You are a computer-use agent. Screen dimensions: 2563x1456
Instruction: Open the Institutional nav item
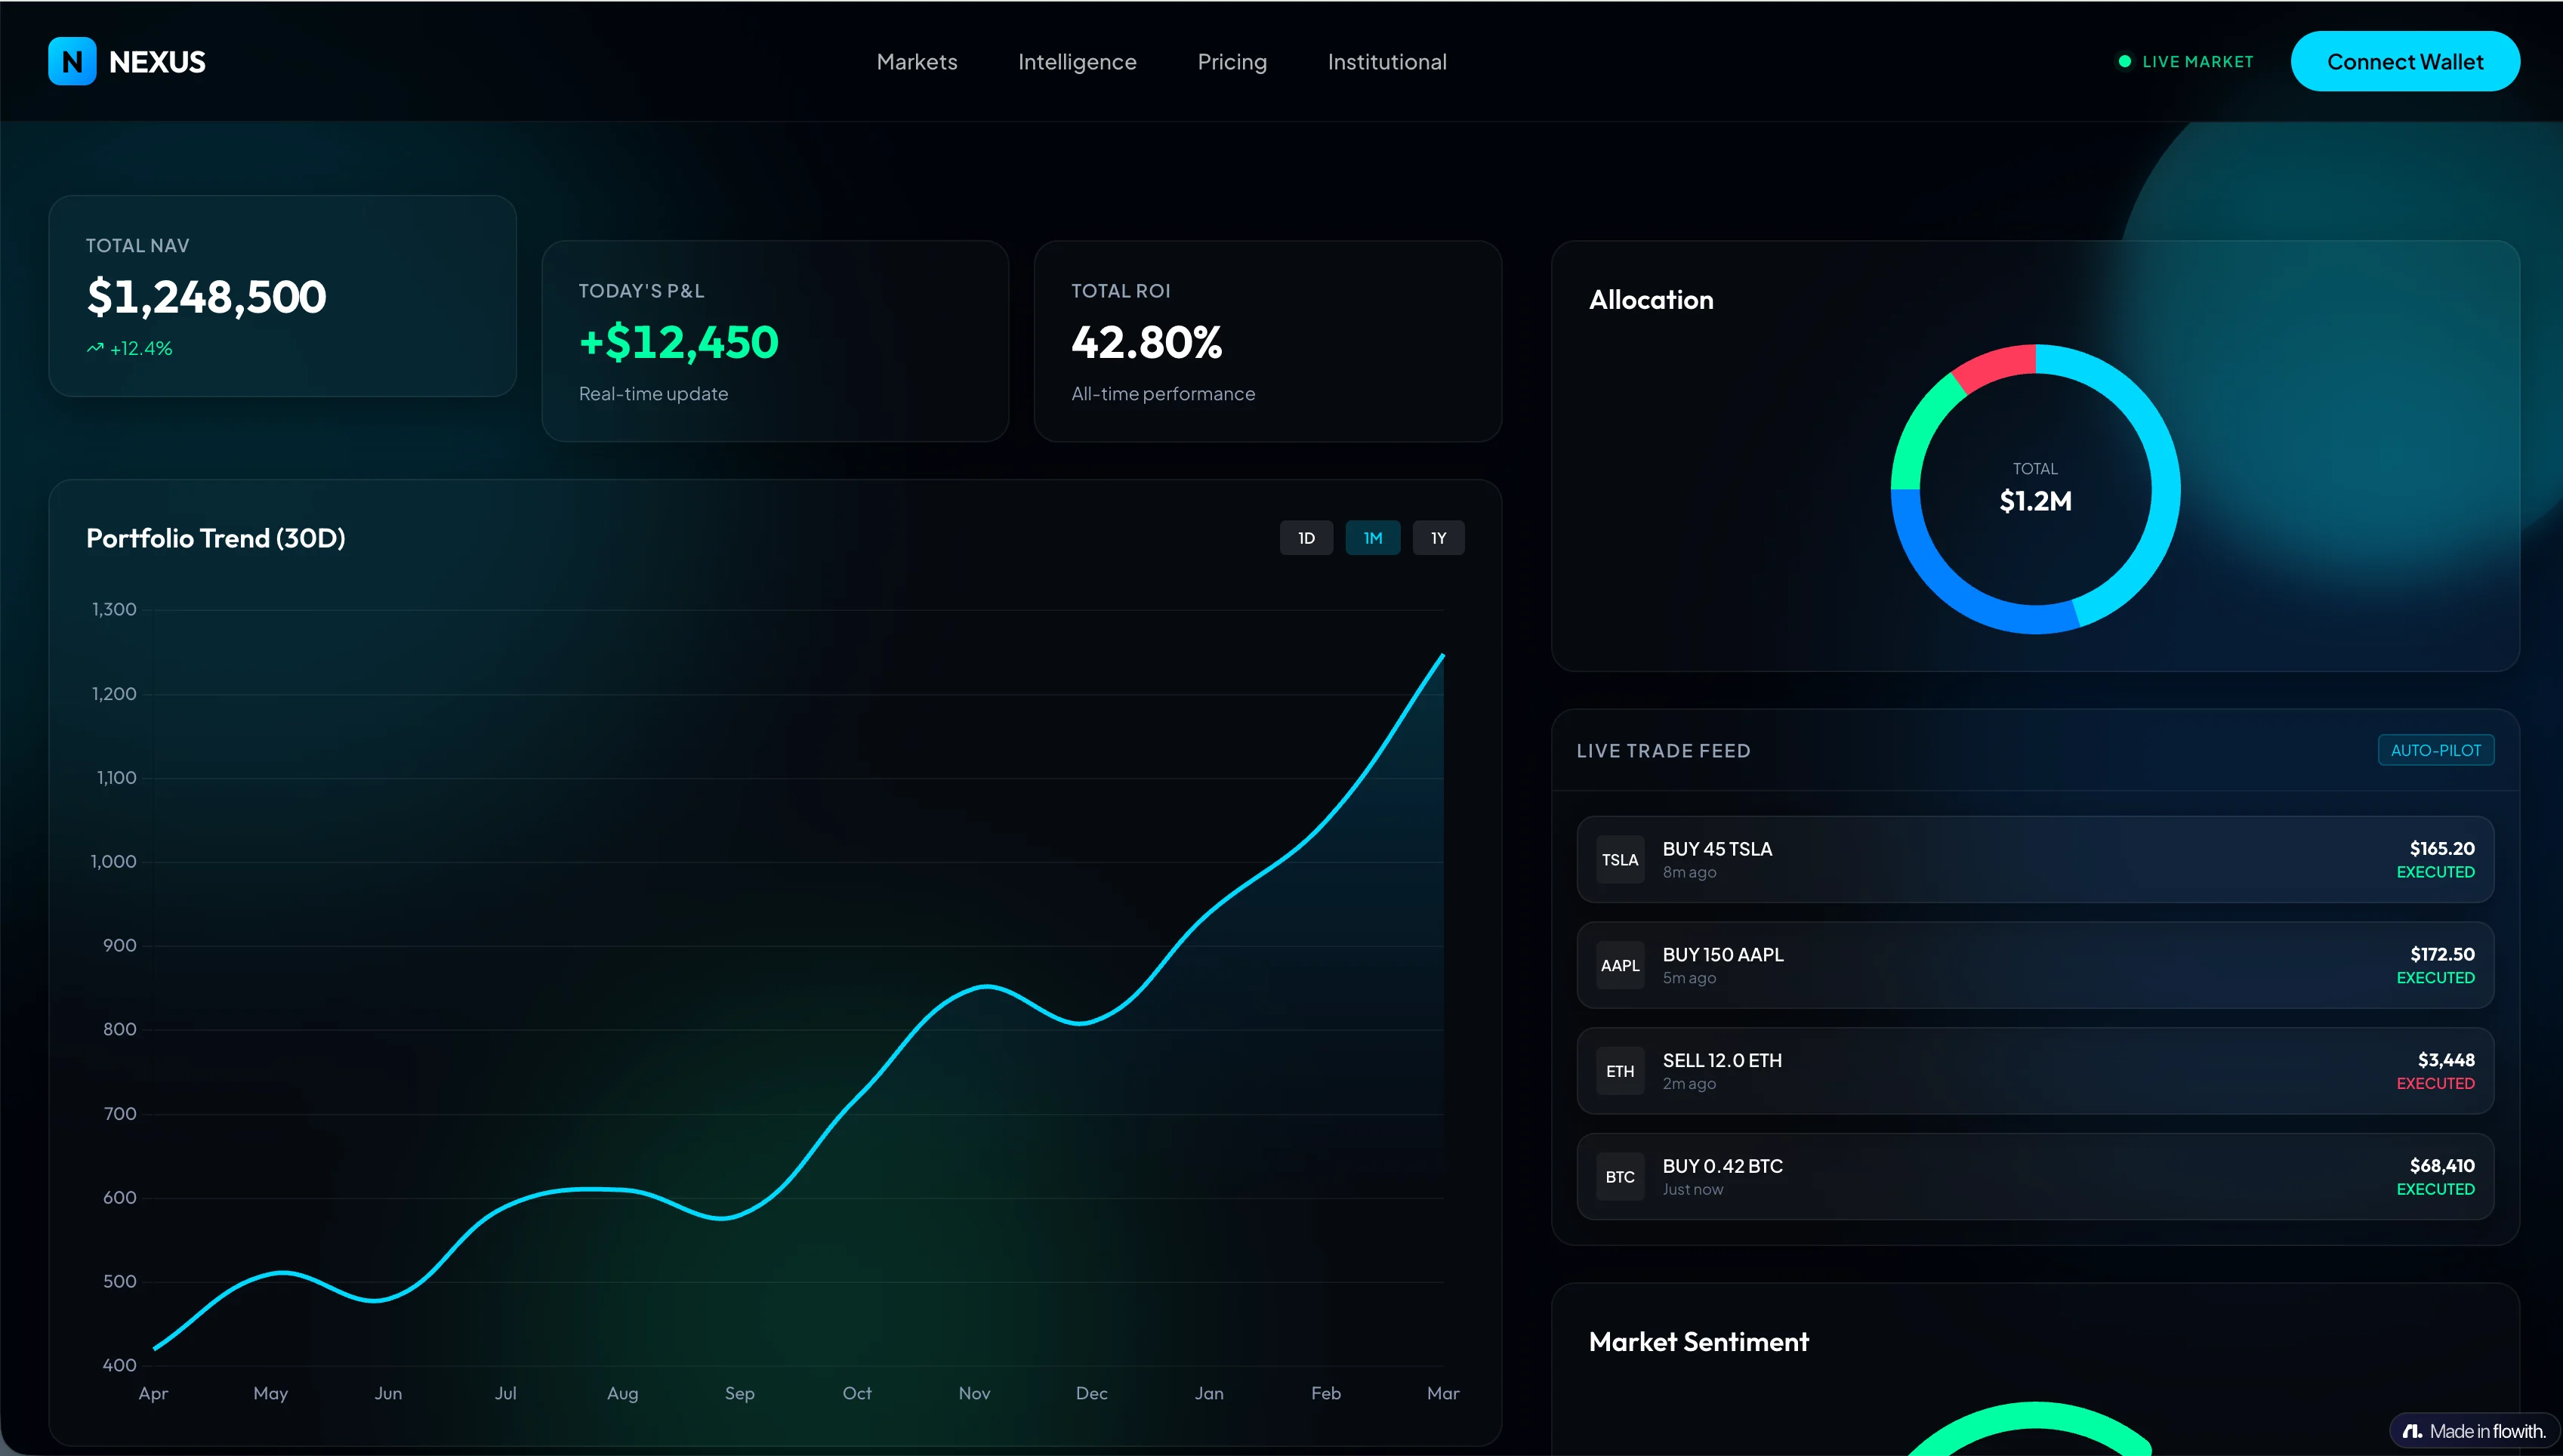click(x=1387, y=62)
